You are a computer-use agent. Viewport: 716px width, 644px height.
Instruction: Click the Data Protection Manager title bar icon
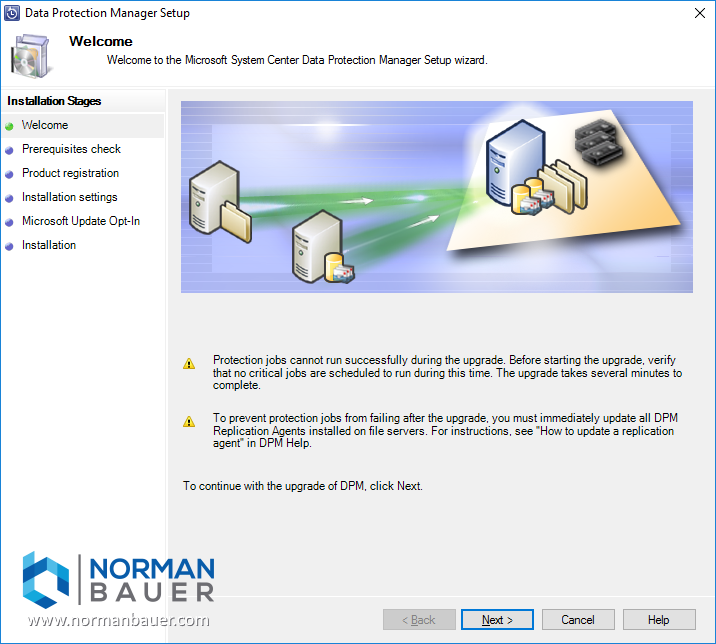[x=12, y=13]
